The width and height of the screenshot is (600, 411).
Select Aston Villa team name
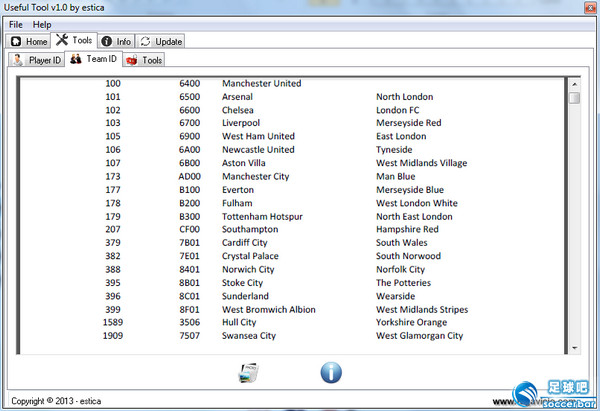244,163
